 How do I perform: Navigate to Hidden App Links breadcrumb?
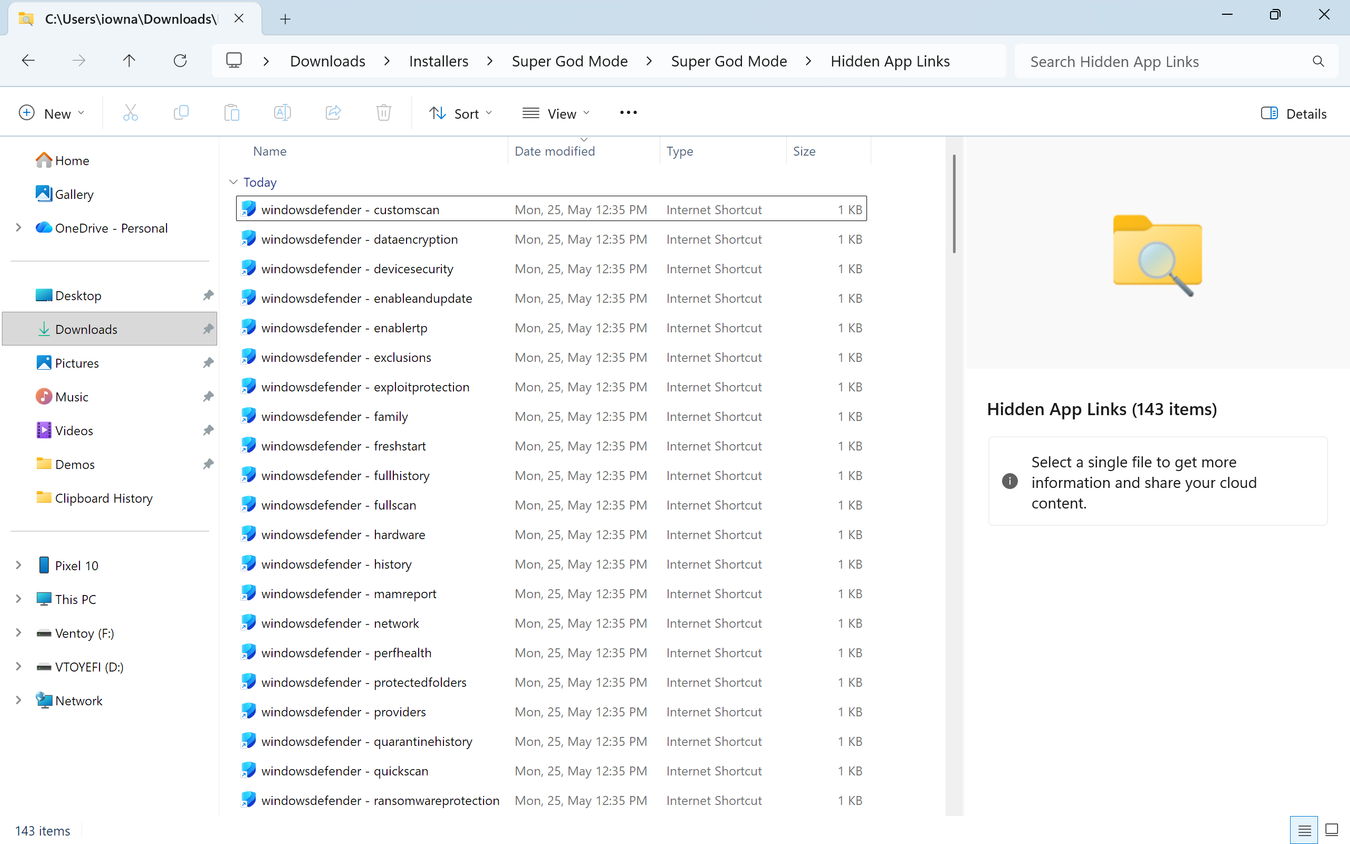(x=890, y=61)
